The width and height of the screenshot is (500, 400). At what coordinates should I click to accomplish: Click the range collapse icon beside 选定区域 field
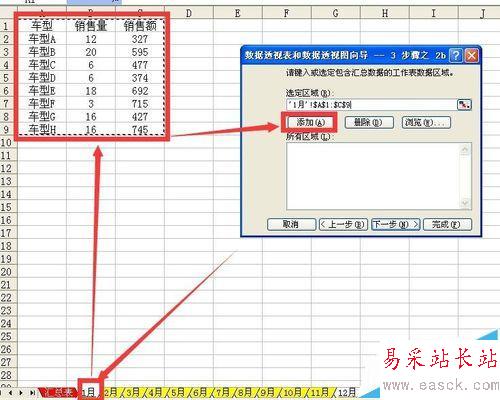pyautogui.click(x=464, y=105)
